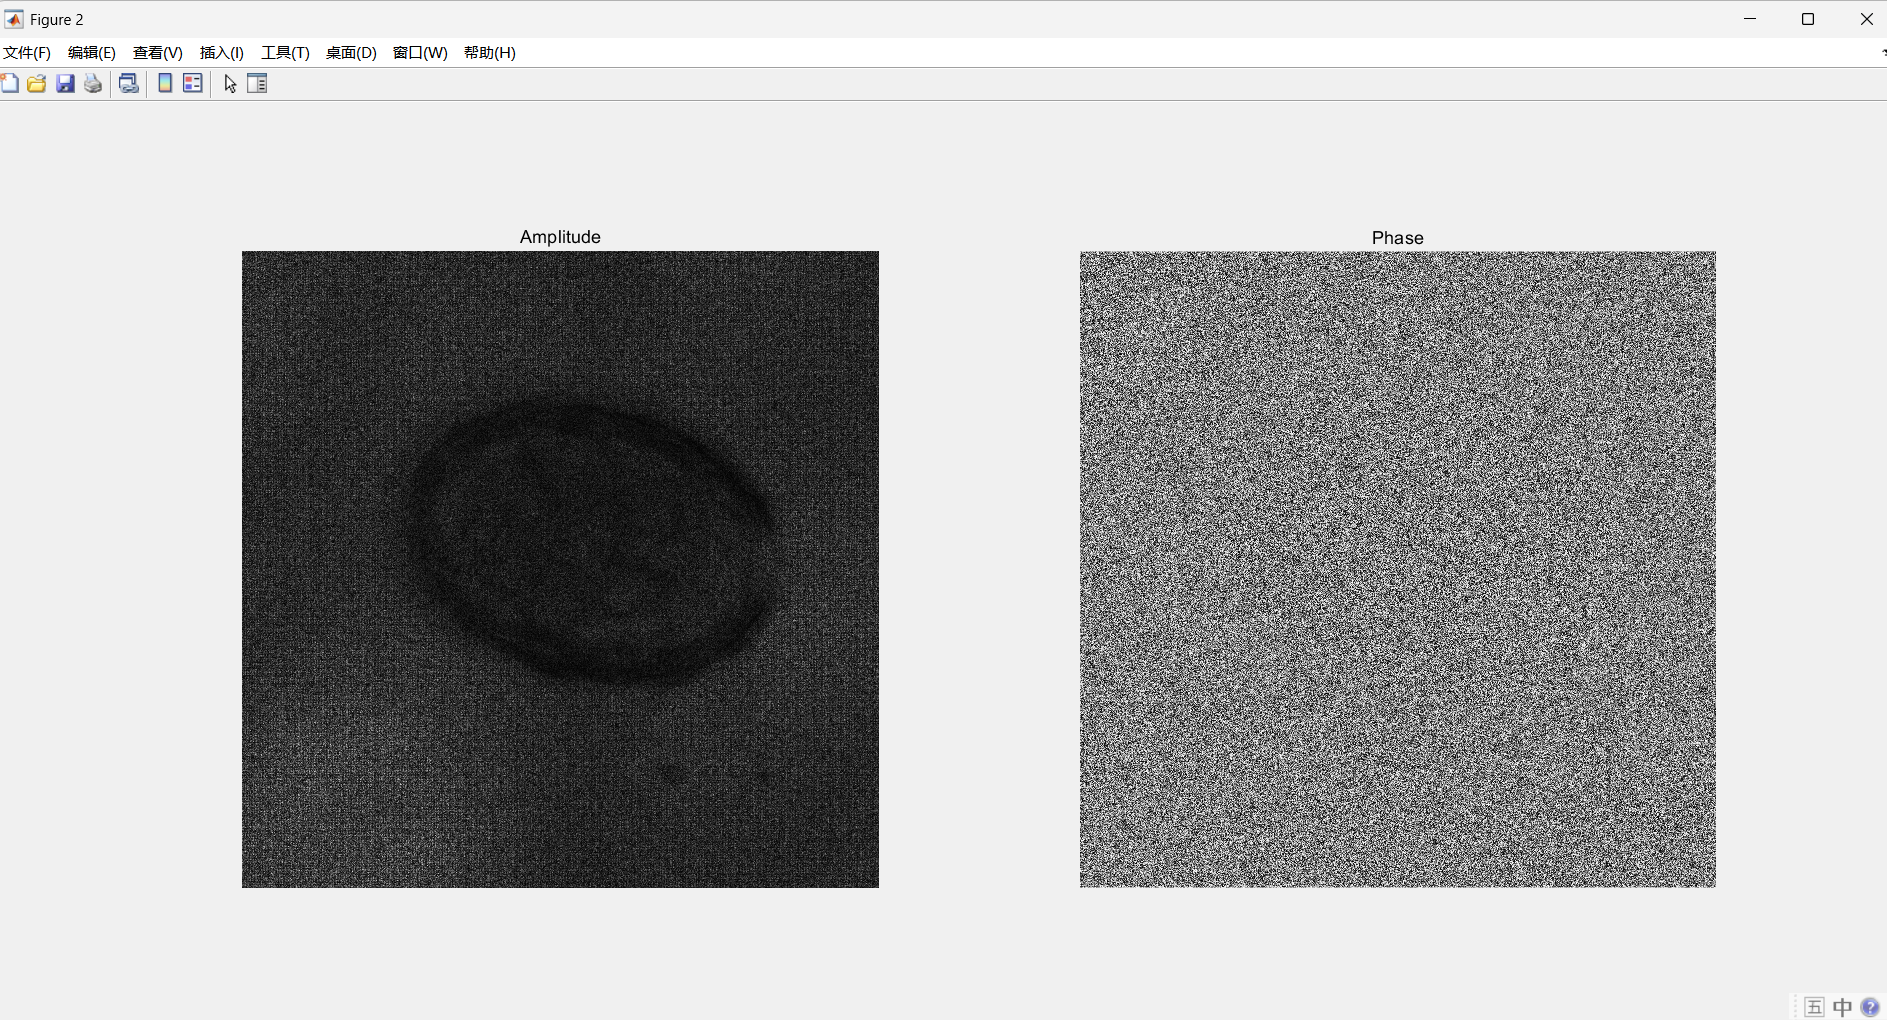Open the 工具(T) menu

286,53
